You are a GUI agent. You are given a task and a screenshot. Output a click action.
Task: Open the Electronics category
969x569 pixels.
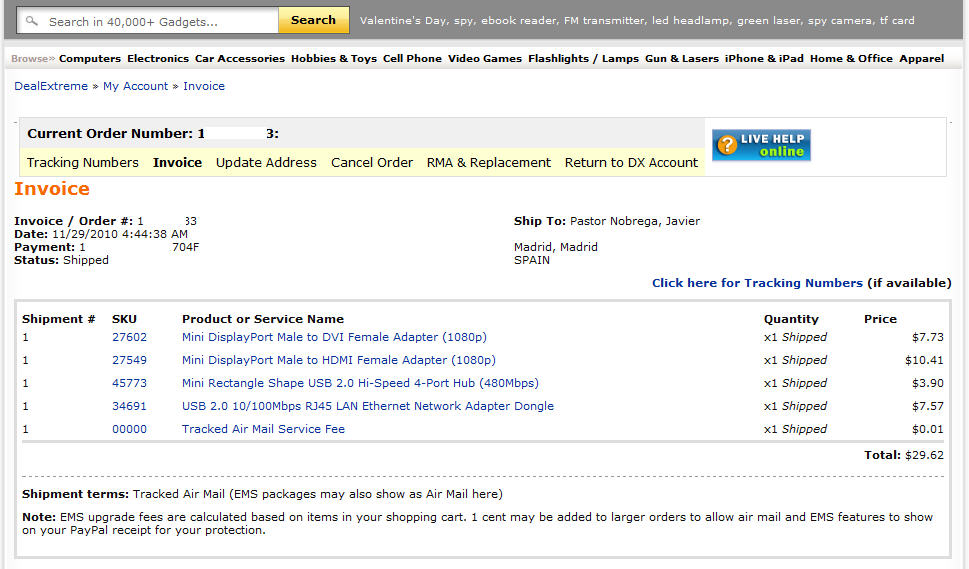(x=158, y=59)
